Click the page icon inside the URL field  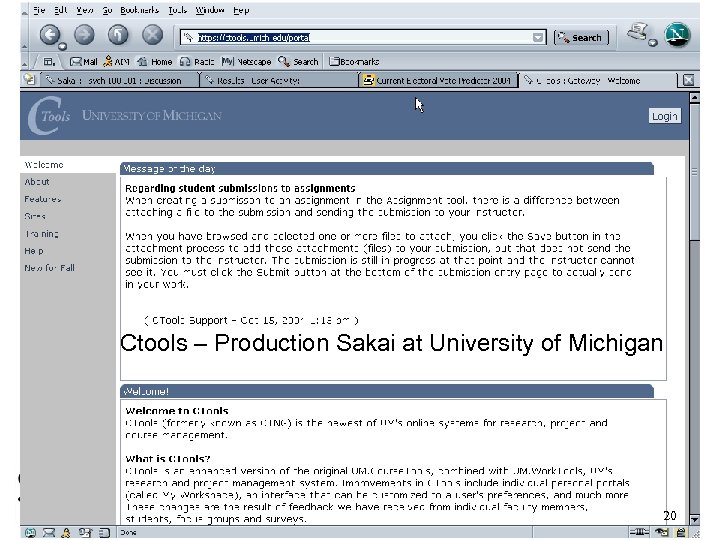(188, 37)
